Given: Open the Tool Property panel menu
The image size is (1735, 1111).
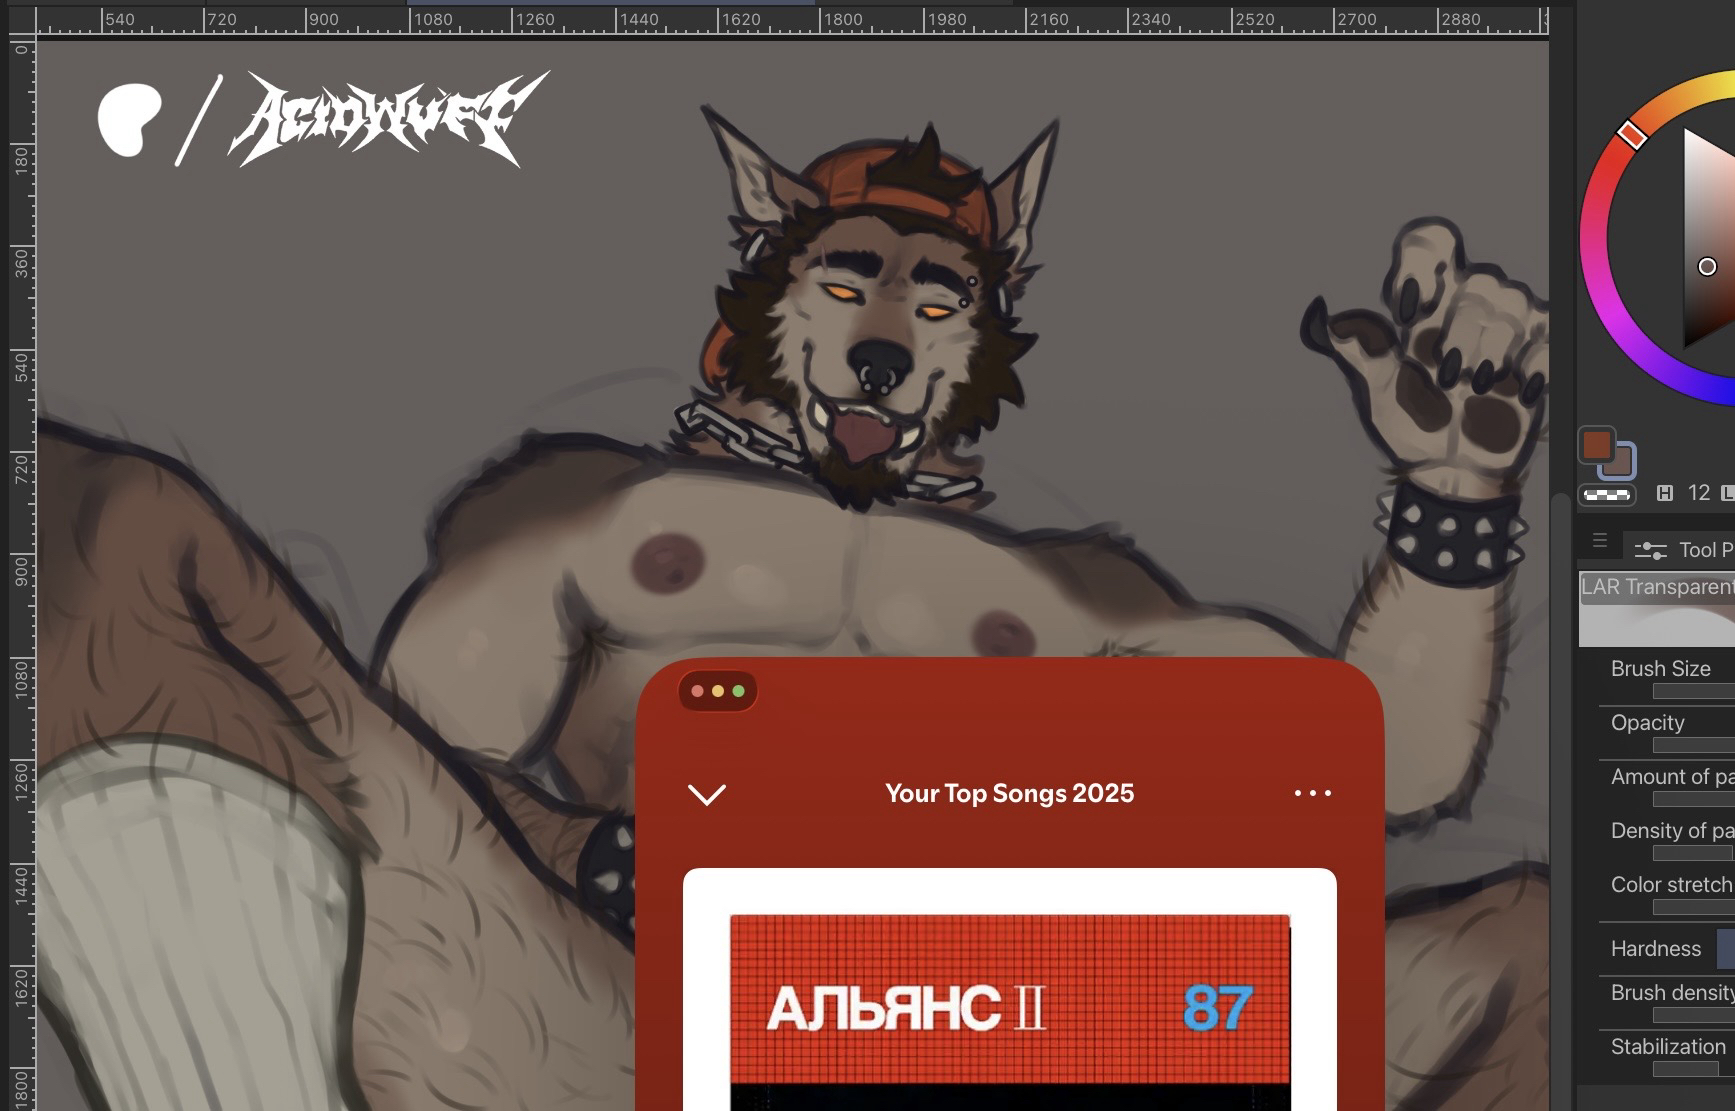Looking at the screenshot, I should (x=1600, y=541).
